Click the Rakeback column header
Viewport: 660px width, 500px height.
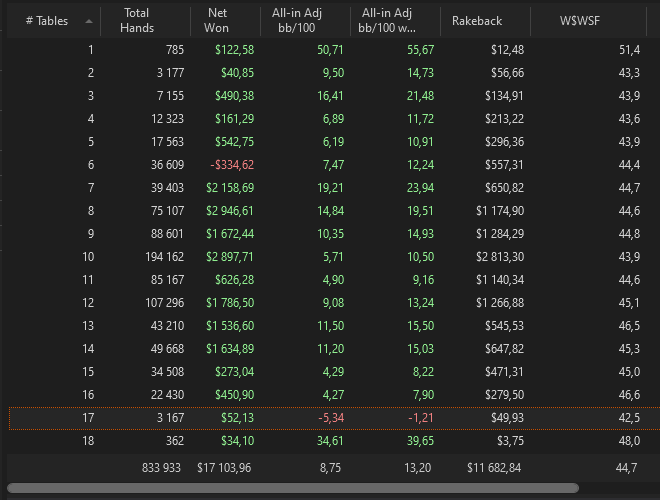(477, 20)
